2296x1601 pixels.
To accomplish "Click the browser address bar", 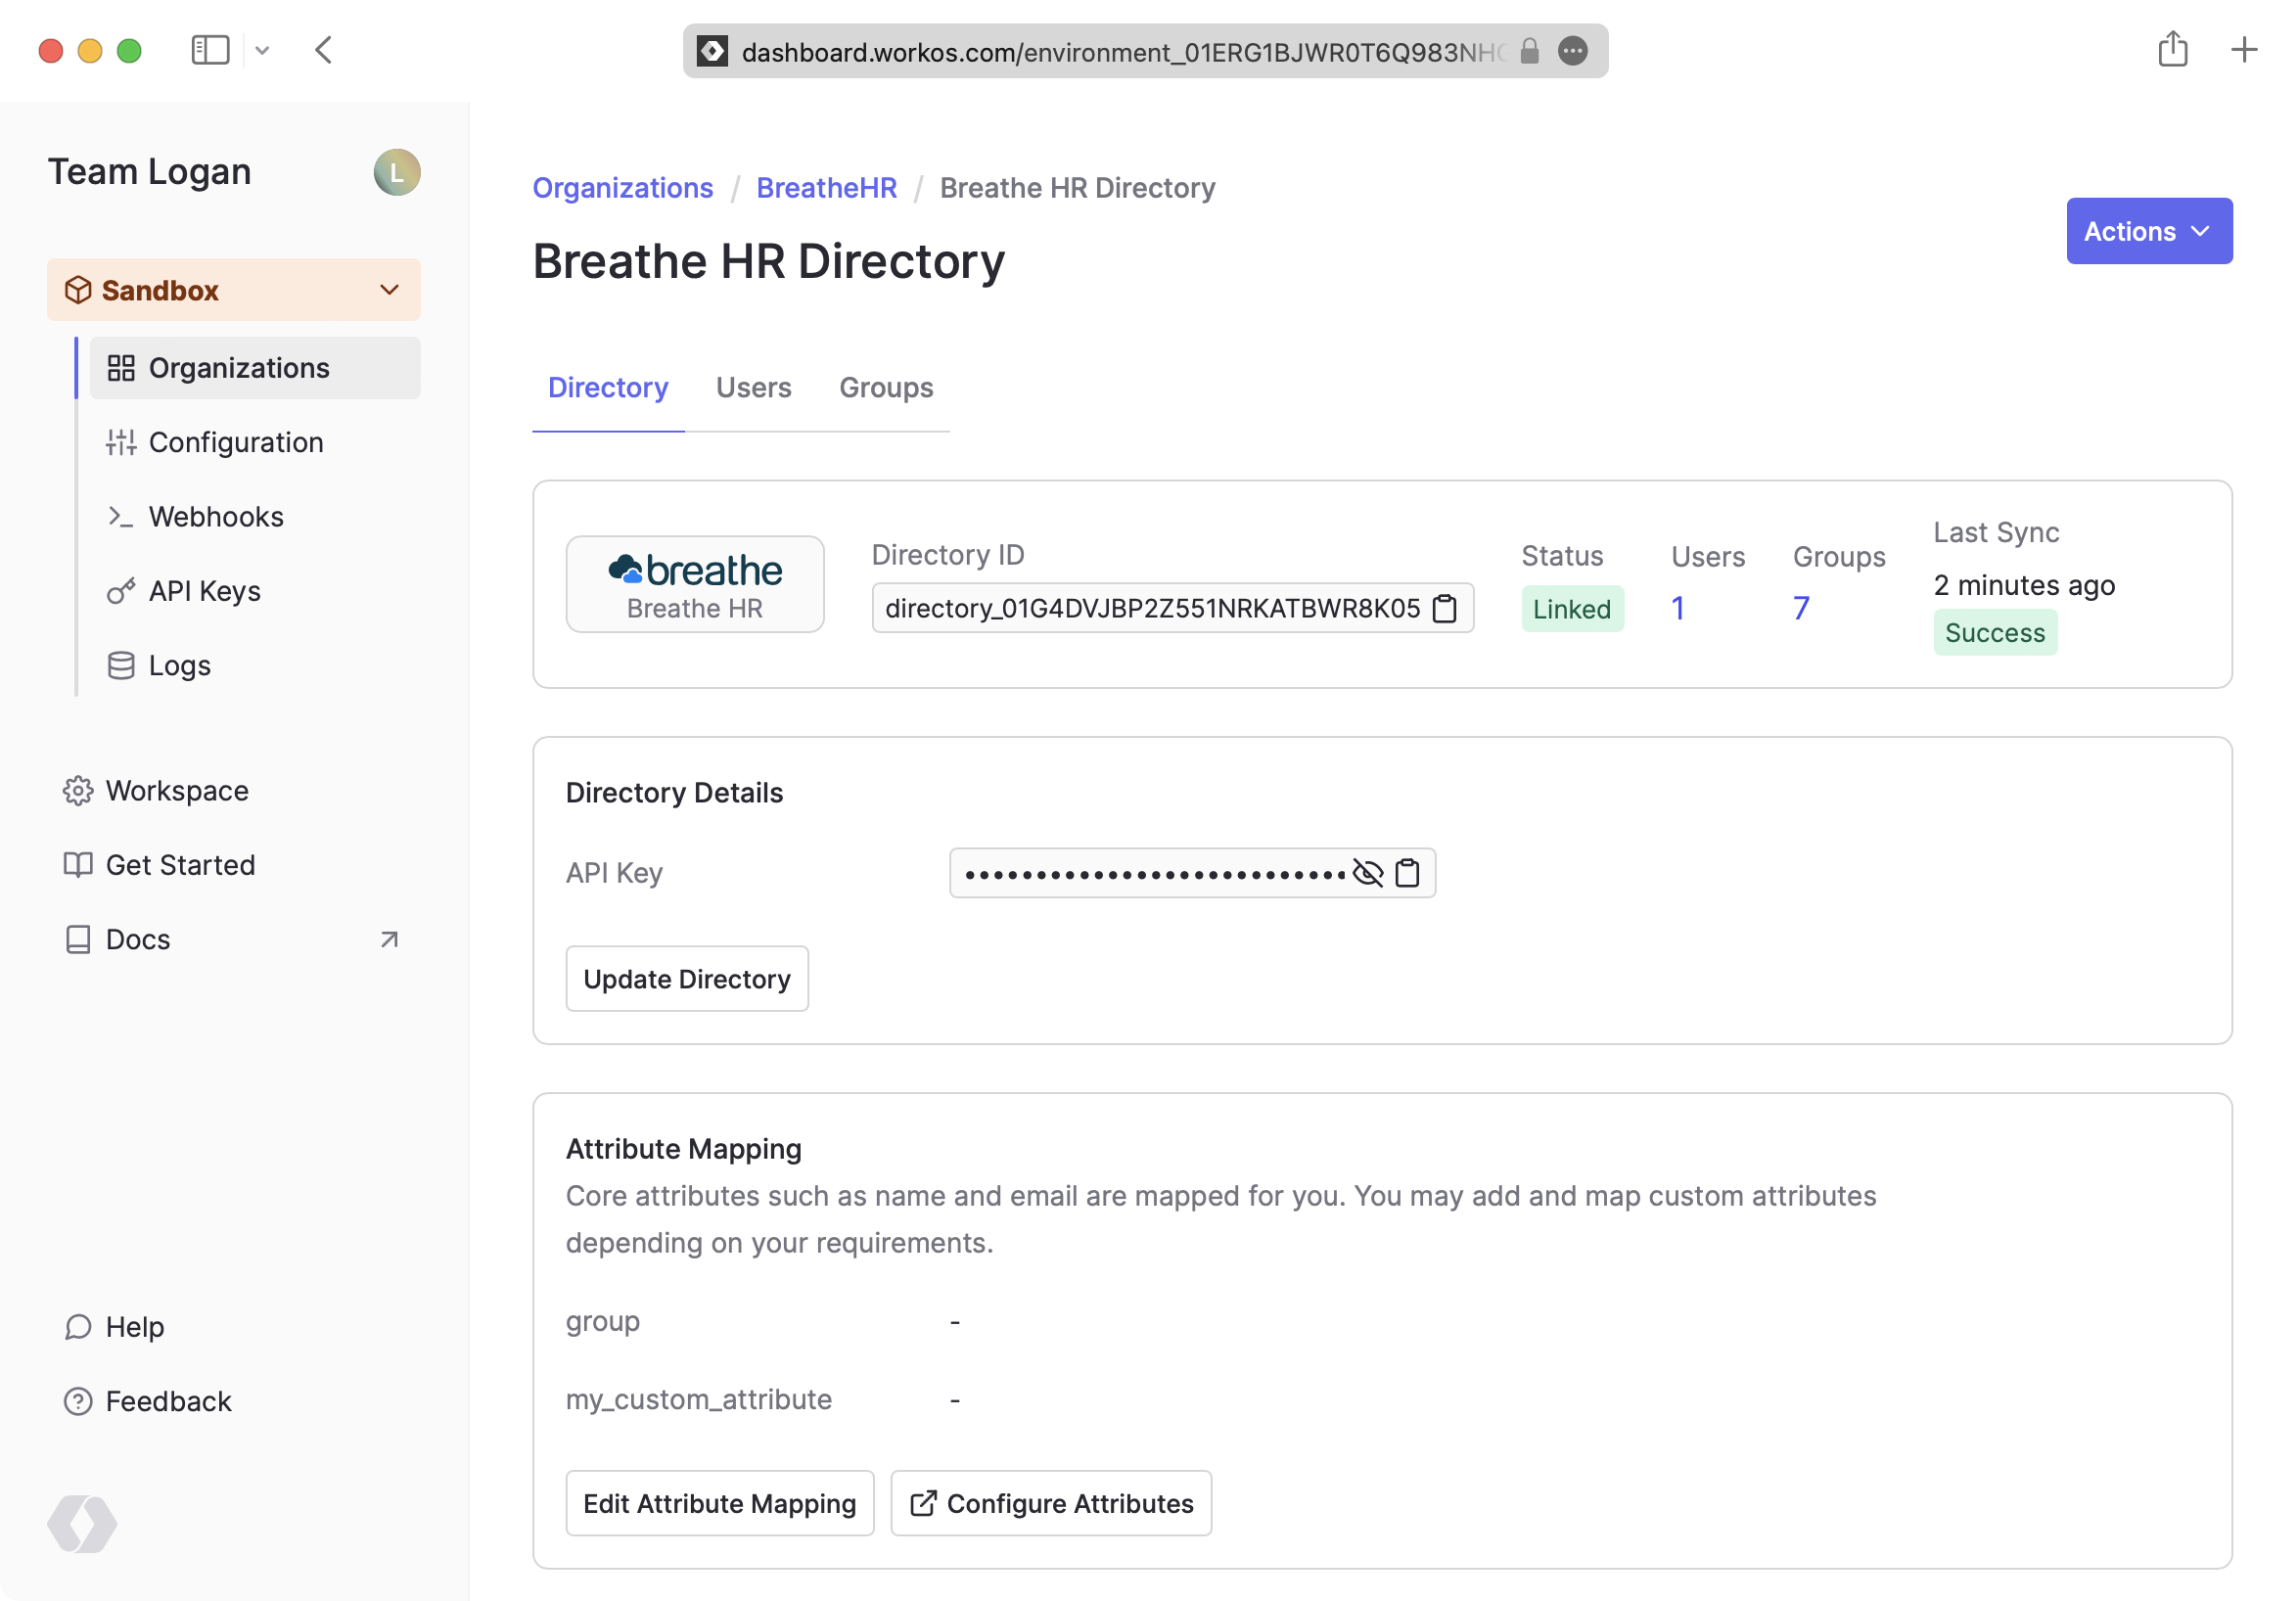I will pos(1120,51).
